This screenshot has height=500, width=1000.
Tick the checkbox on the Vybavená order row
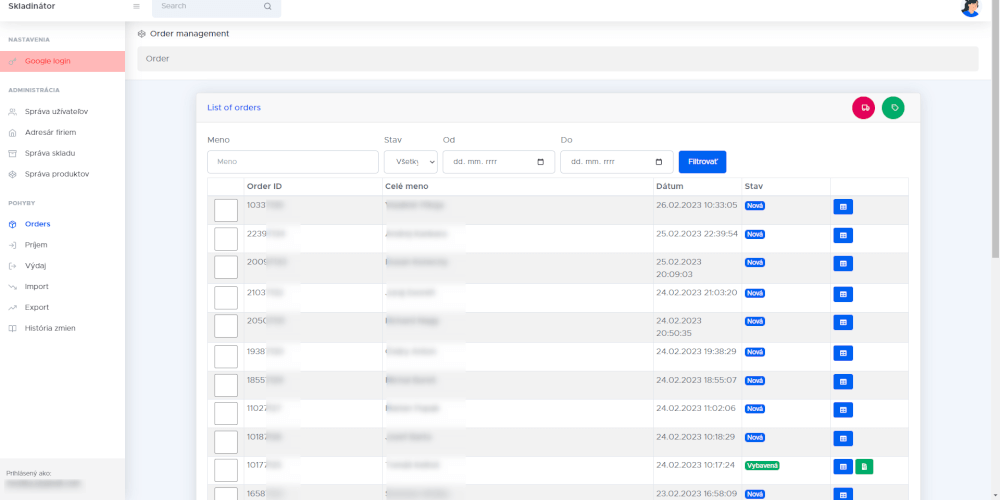point(226,470)
